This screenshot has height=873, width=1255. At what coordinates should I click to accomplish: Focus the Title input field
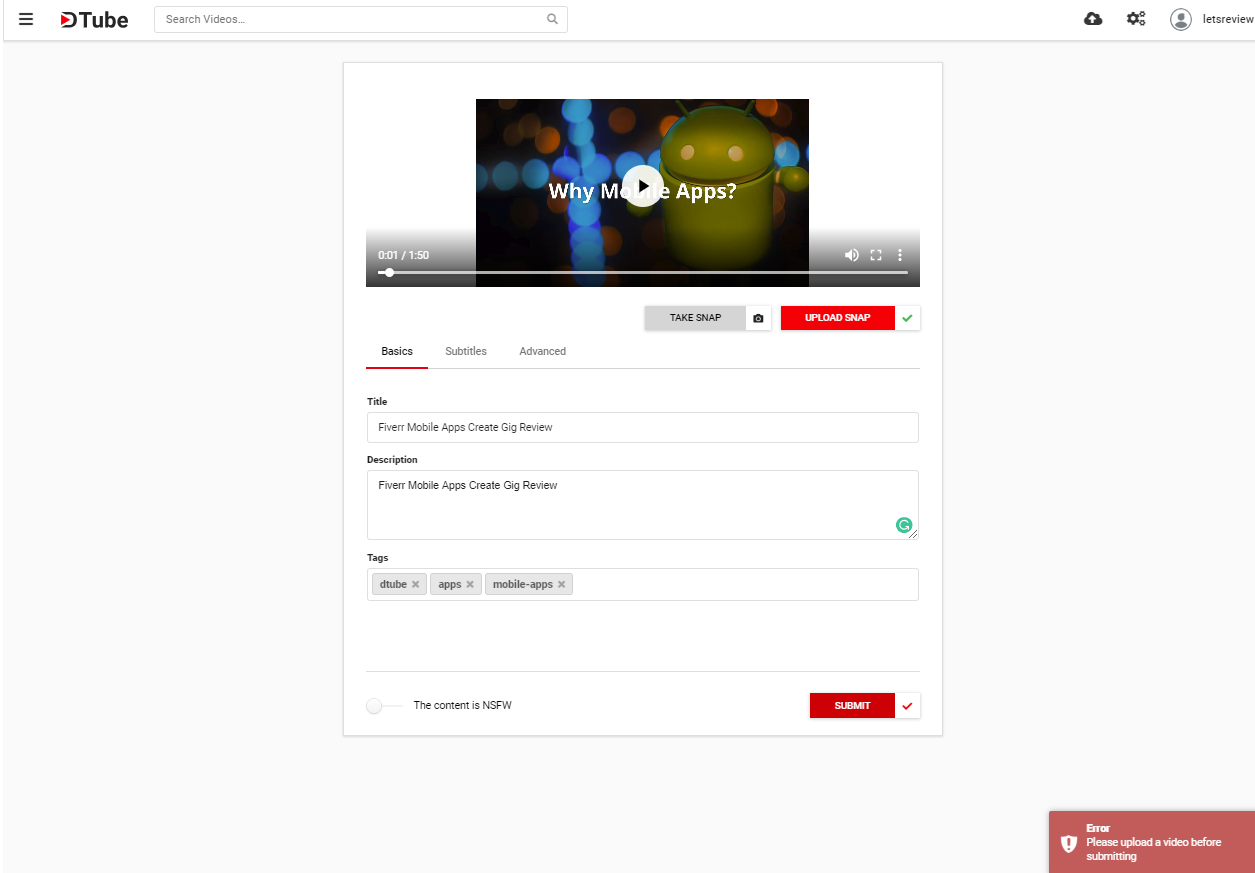[642, 427]
